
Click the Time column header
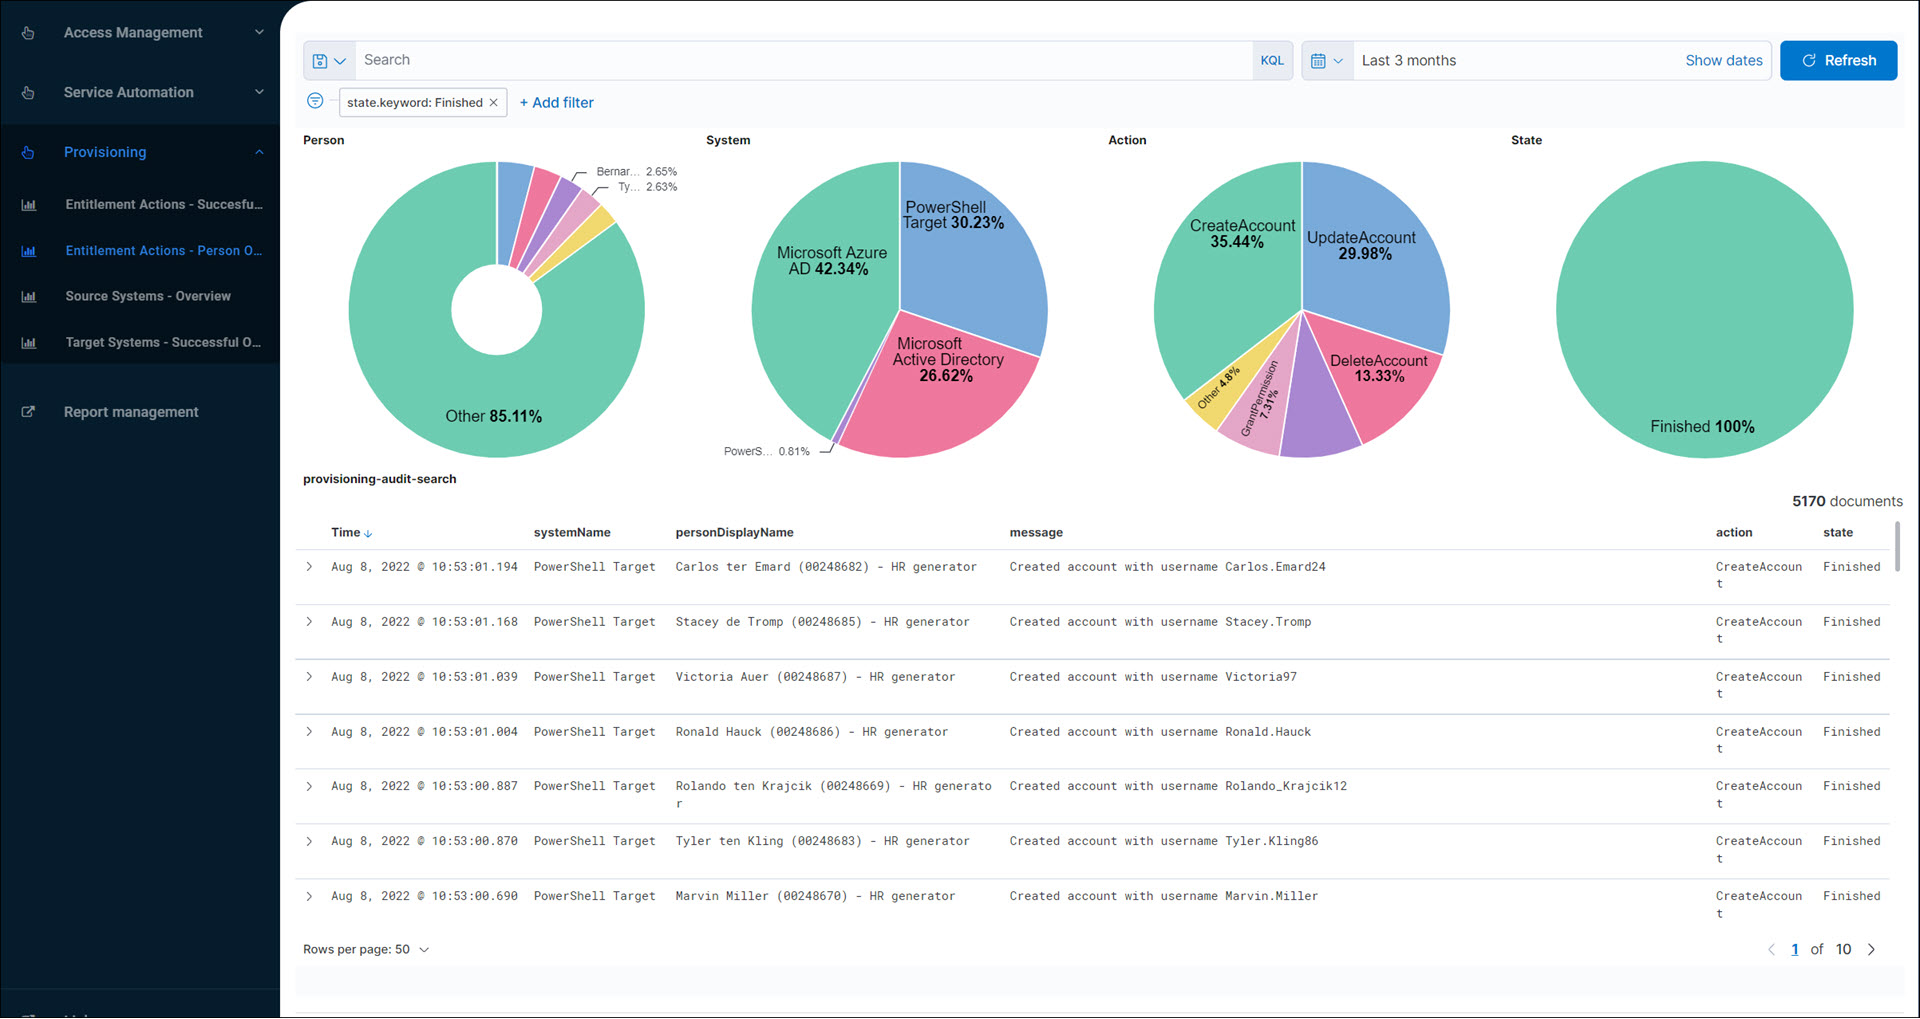(346, 533)
